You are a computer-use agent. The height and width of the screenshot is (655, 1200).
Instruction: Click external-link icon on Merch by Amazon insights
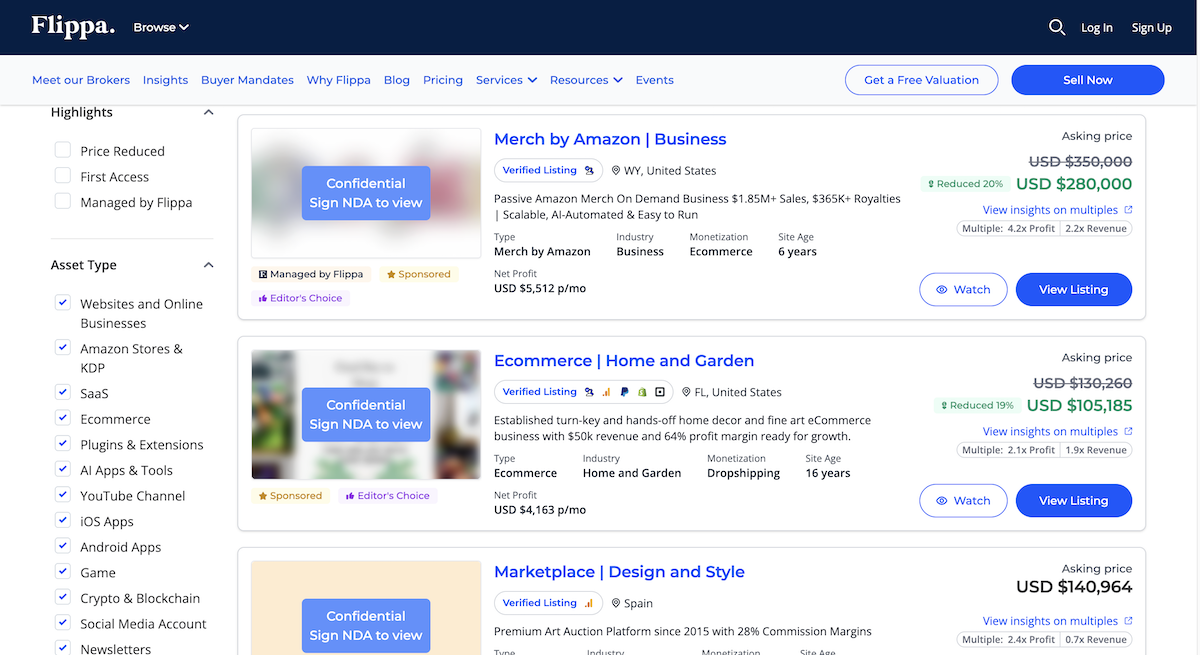pyautogui.click(x=1129, y=210)
